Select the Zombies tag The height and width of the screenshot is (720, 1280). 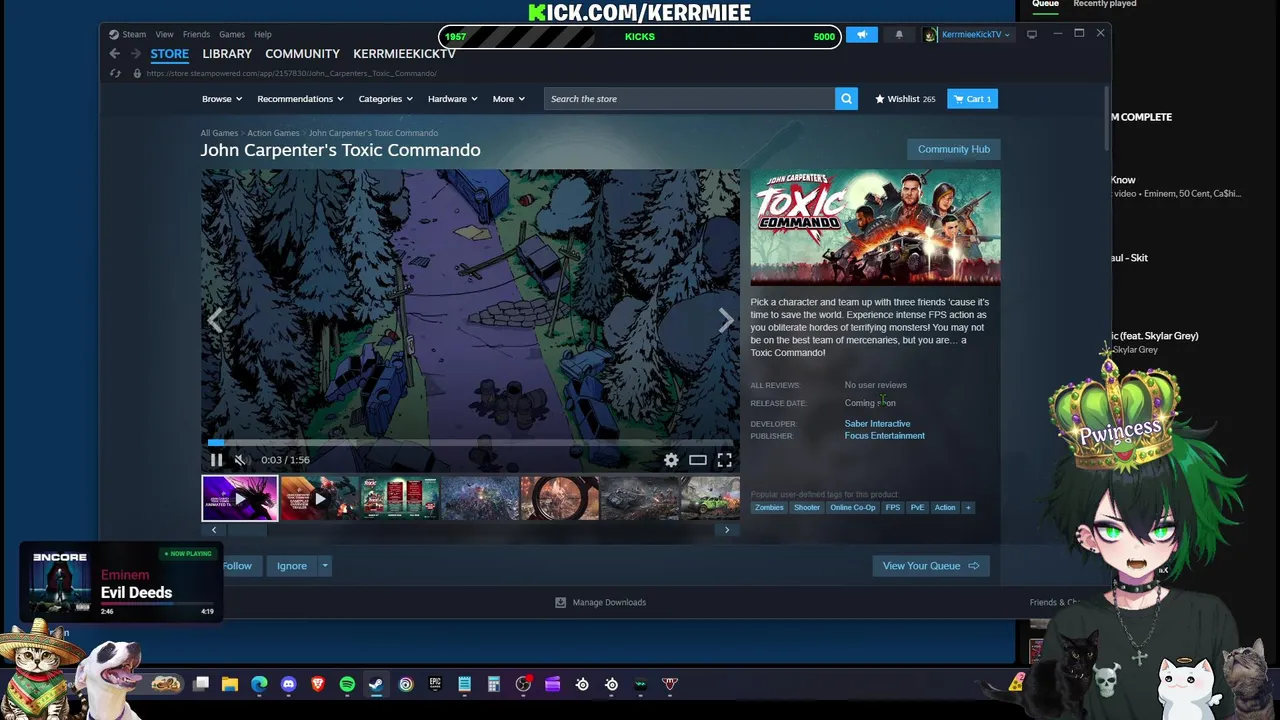[x=769, y=507]
